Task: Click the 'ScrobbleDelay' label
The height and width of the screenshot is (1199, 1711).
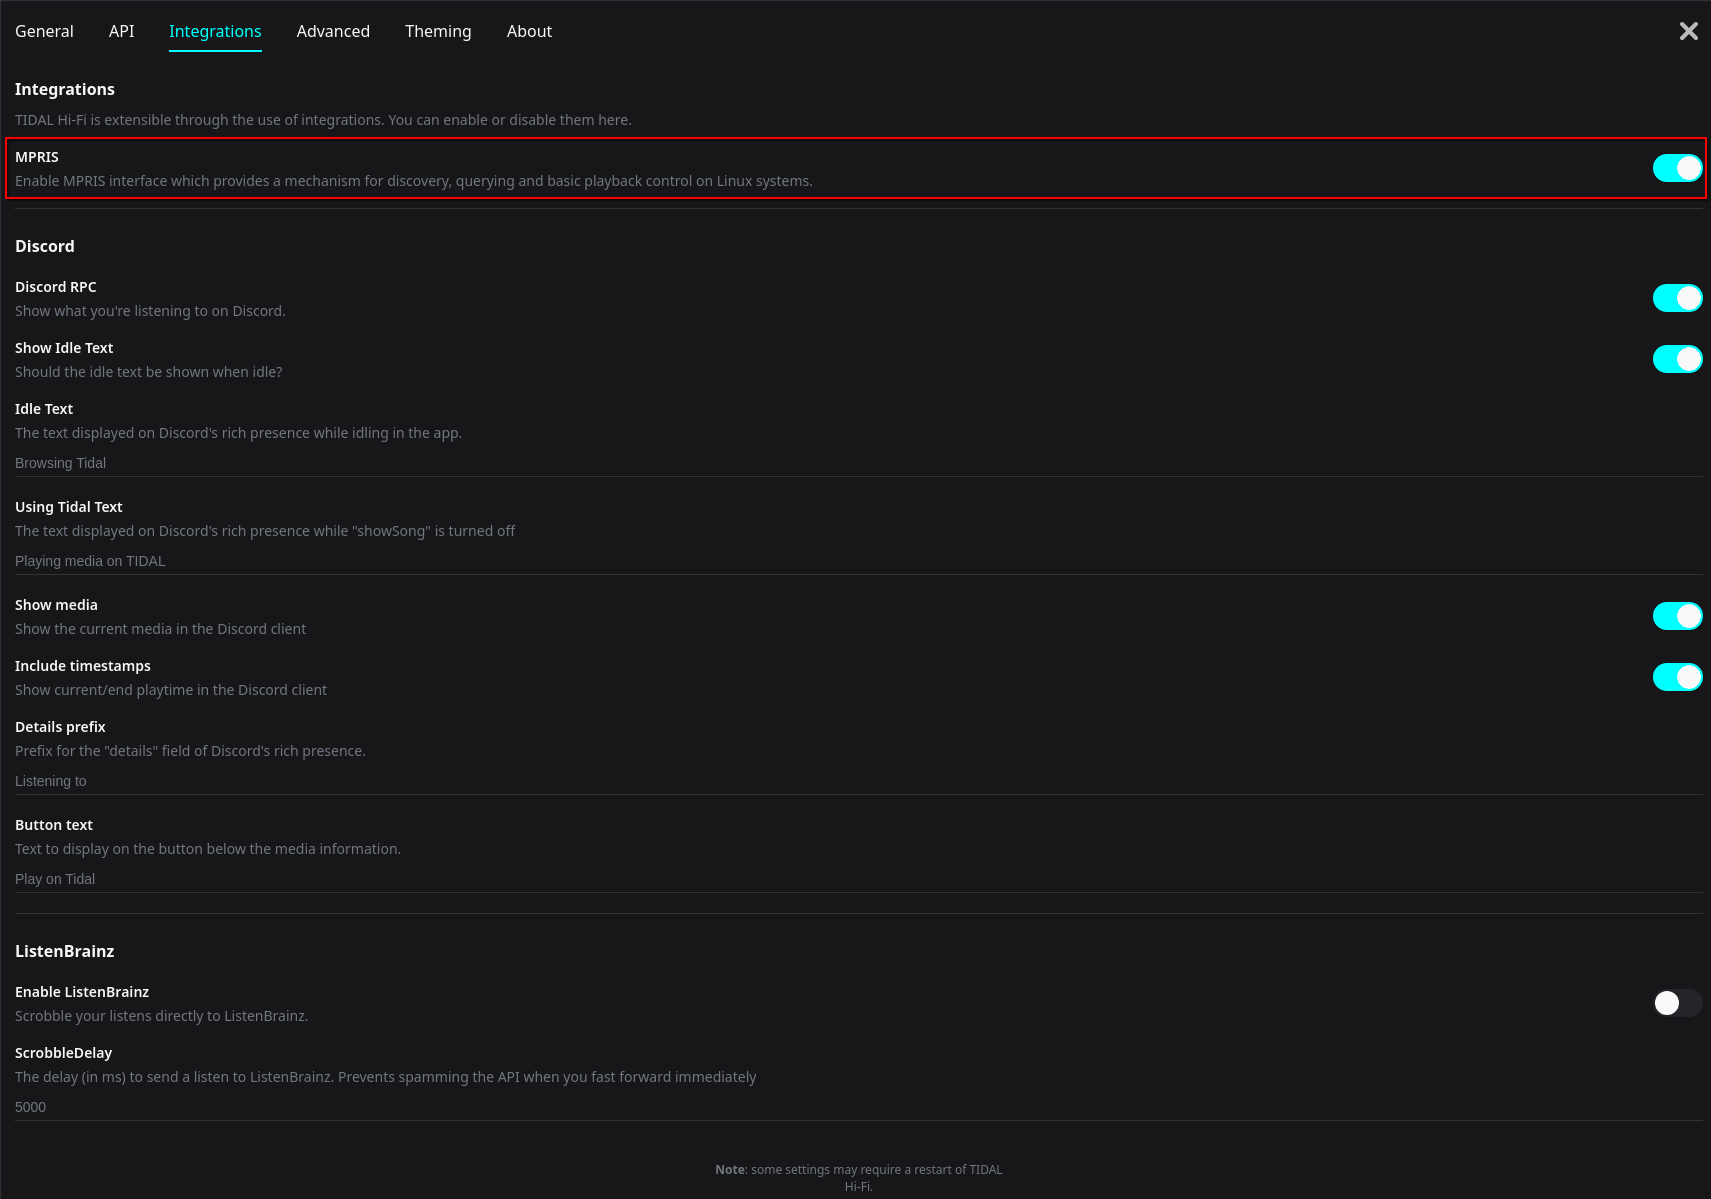Action: [x=64, y=1053]
